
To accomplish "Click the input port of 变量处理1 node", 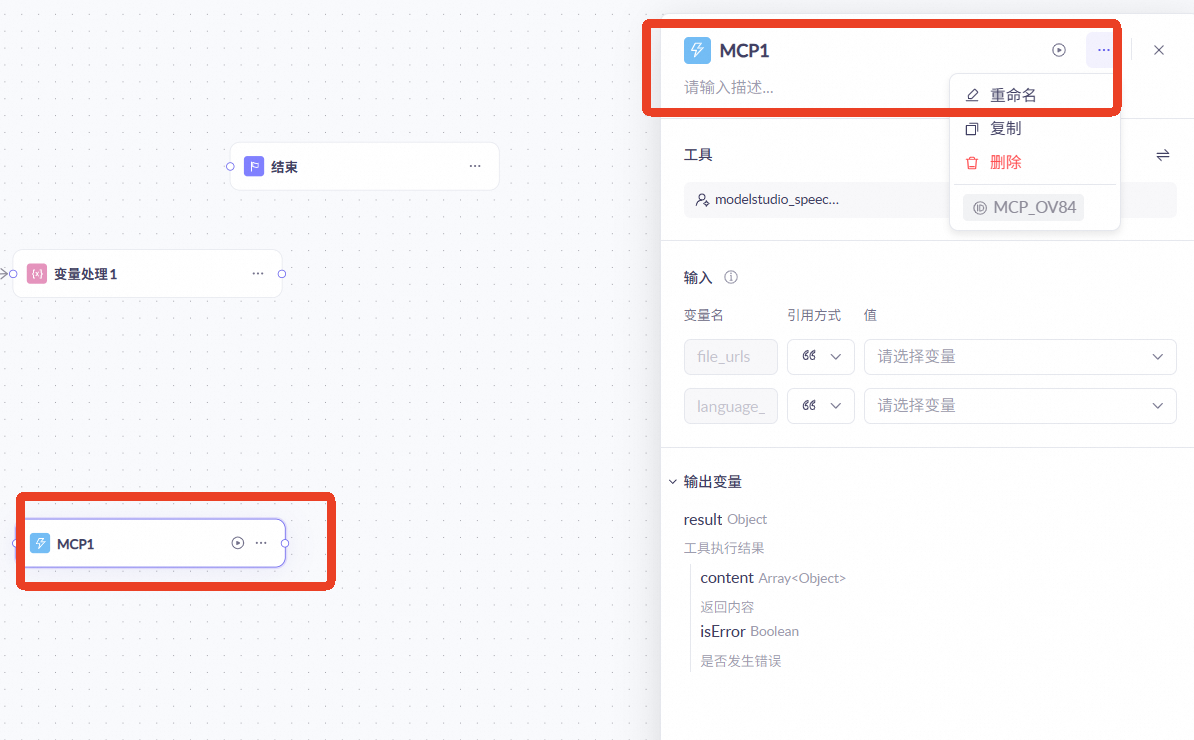I will (x=13, y=273).
